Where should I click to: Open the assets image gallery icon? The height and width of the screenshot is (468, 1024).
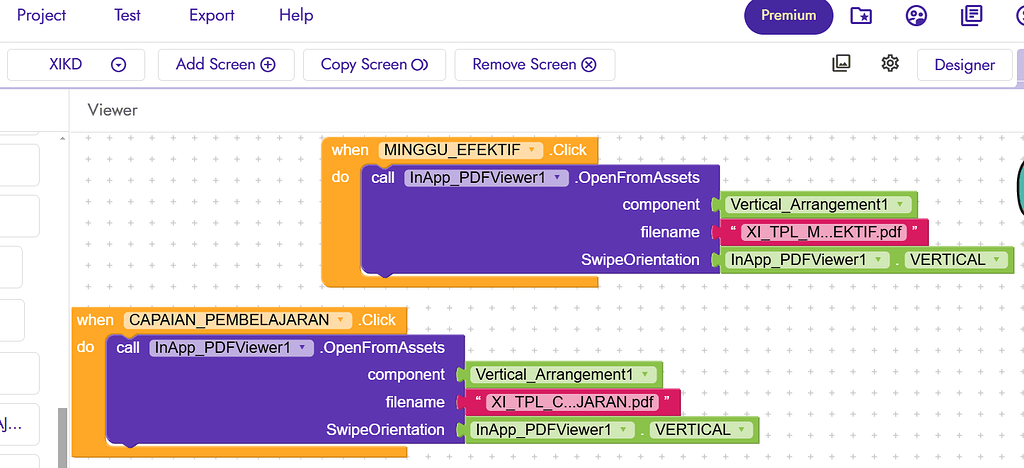[x=841, y=63]
